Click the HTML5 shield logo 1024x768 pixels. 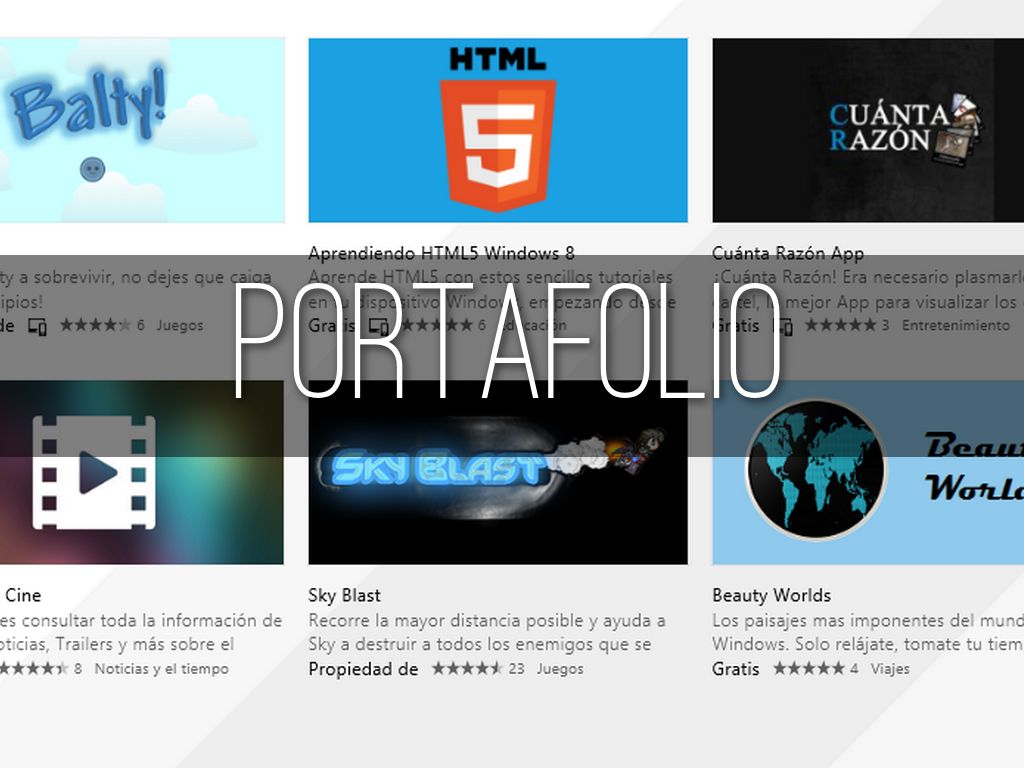pos(497,145)
